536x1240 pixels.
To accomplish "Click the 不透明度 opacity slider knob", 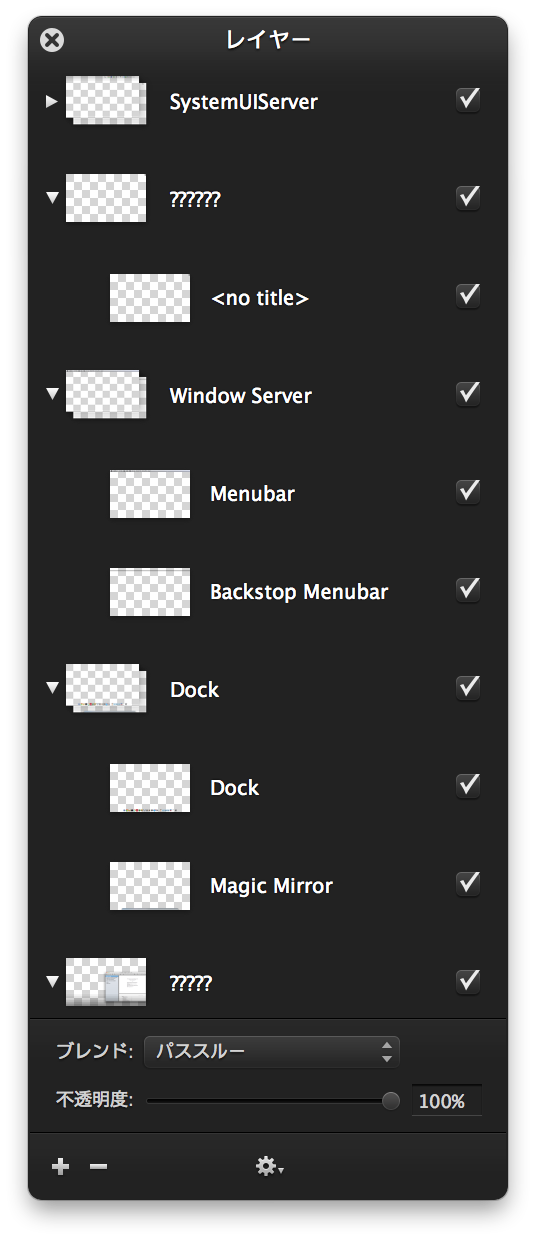I will pyautogui.click(x=391, y=1101).
